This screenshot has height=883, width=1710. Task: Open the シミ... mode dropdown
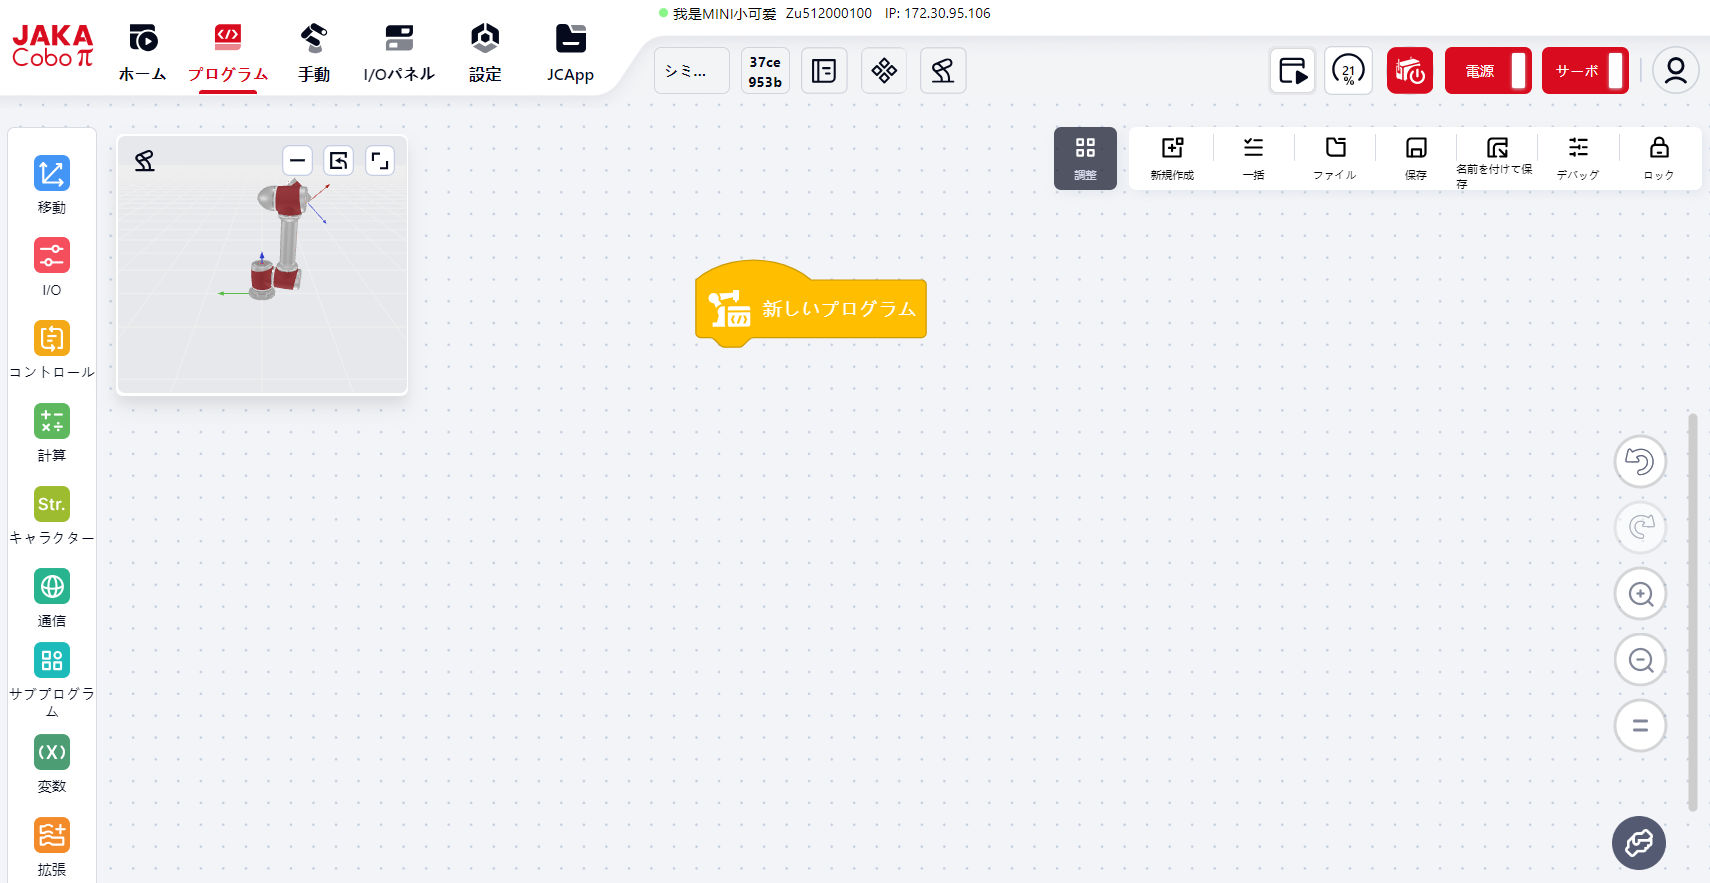[x=691, y=71]
